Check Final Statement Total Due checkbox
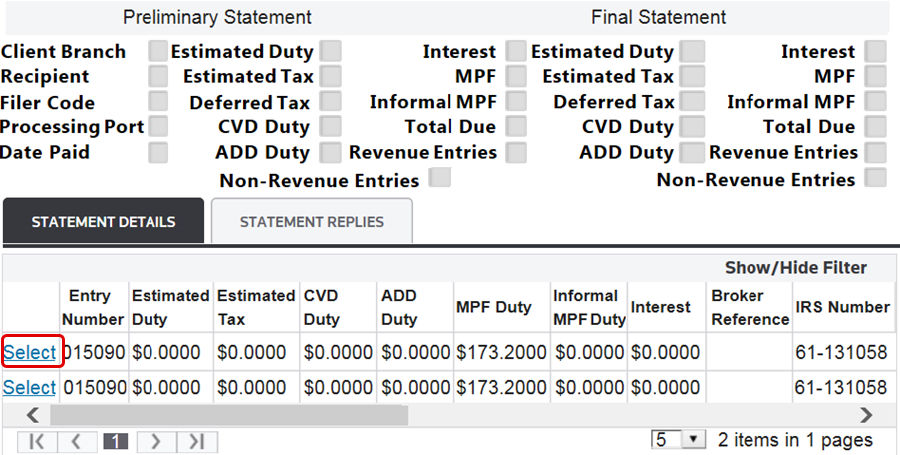The height and width of the screenshot is (455, 900). pos(875,126)
